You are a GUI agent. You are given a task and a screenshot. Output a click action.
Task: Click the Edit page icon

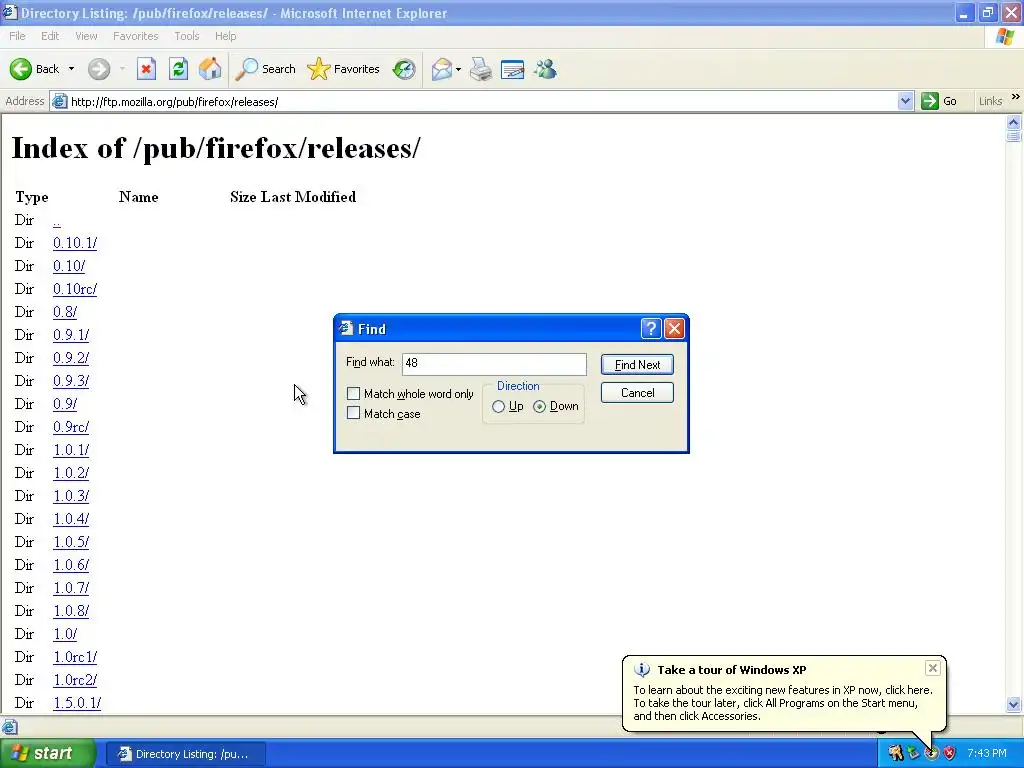(512, 69)
